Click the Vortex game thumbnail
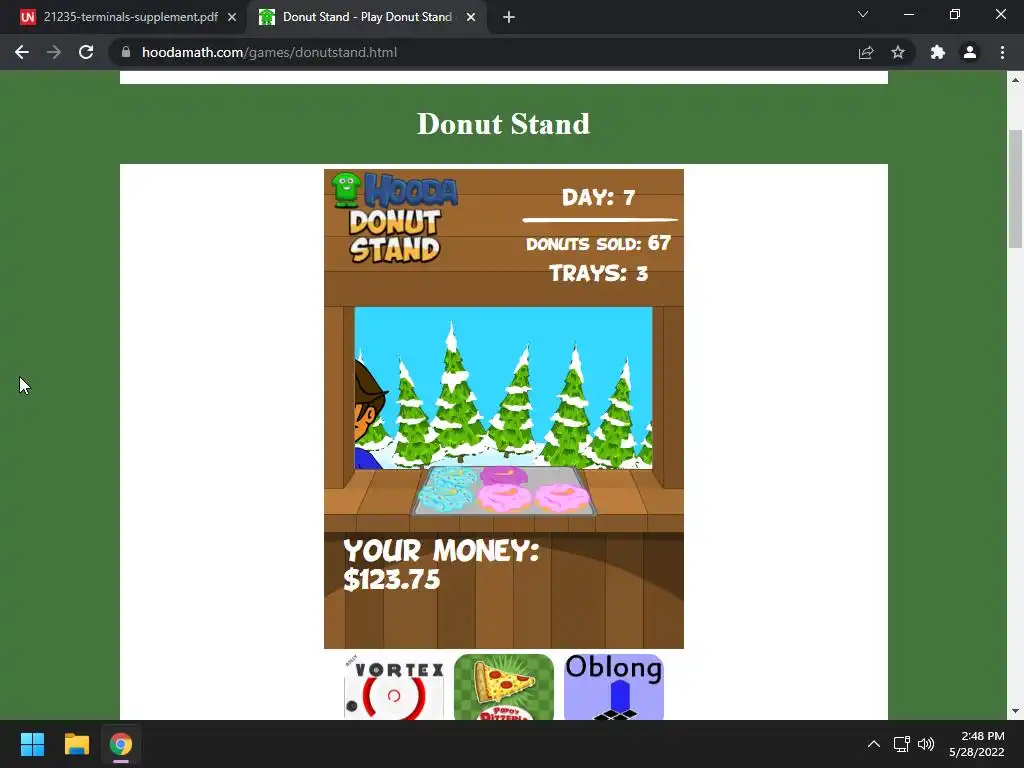 [x=394, y=687]
